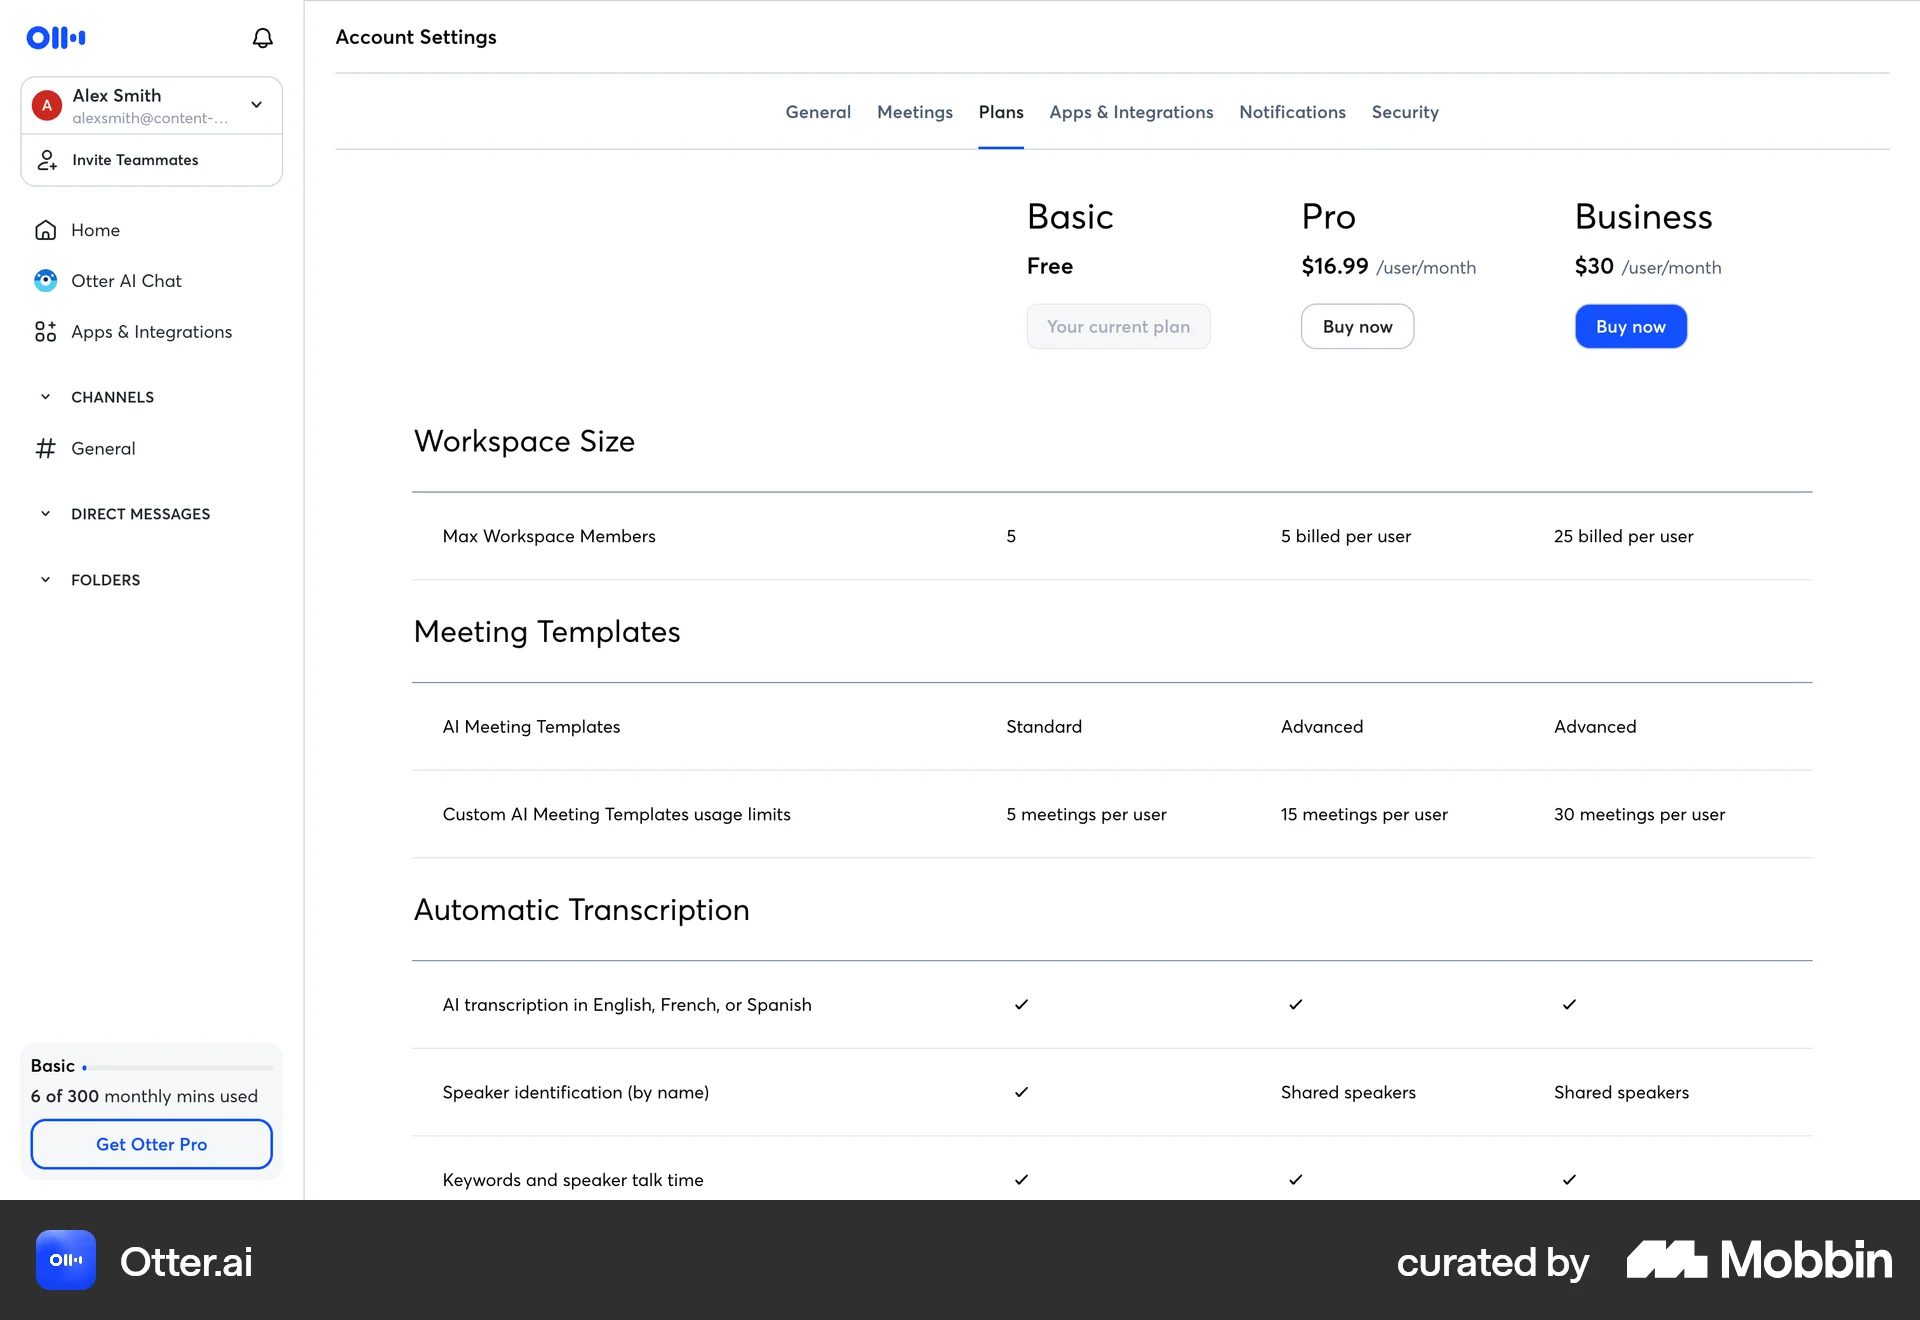
Task: Click Invite Teammates
Action: 152,160
